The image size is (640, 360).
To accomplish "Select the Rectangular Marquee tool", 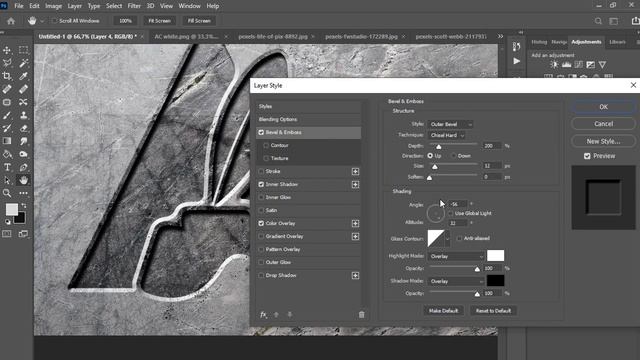I will 23,50.
